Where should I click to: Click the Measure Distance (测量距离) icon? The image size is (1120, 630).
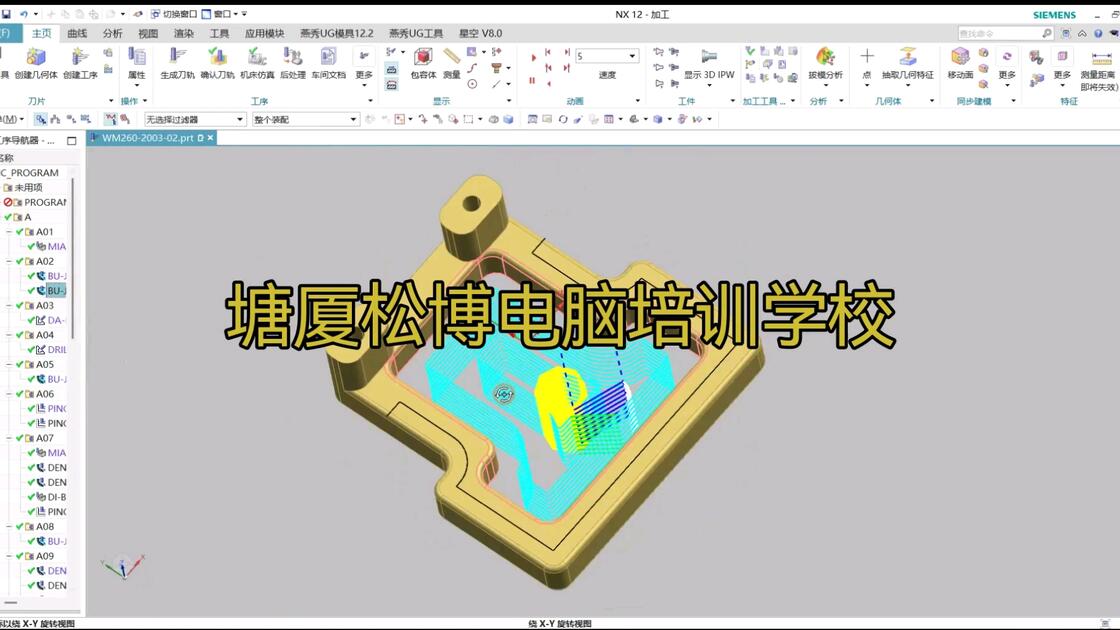[x=1101, y=59]
